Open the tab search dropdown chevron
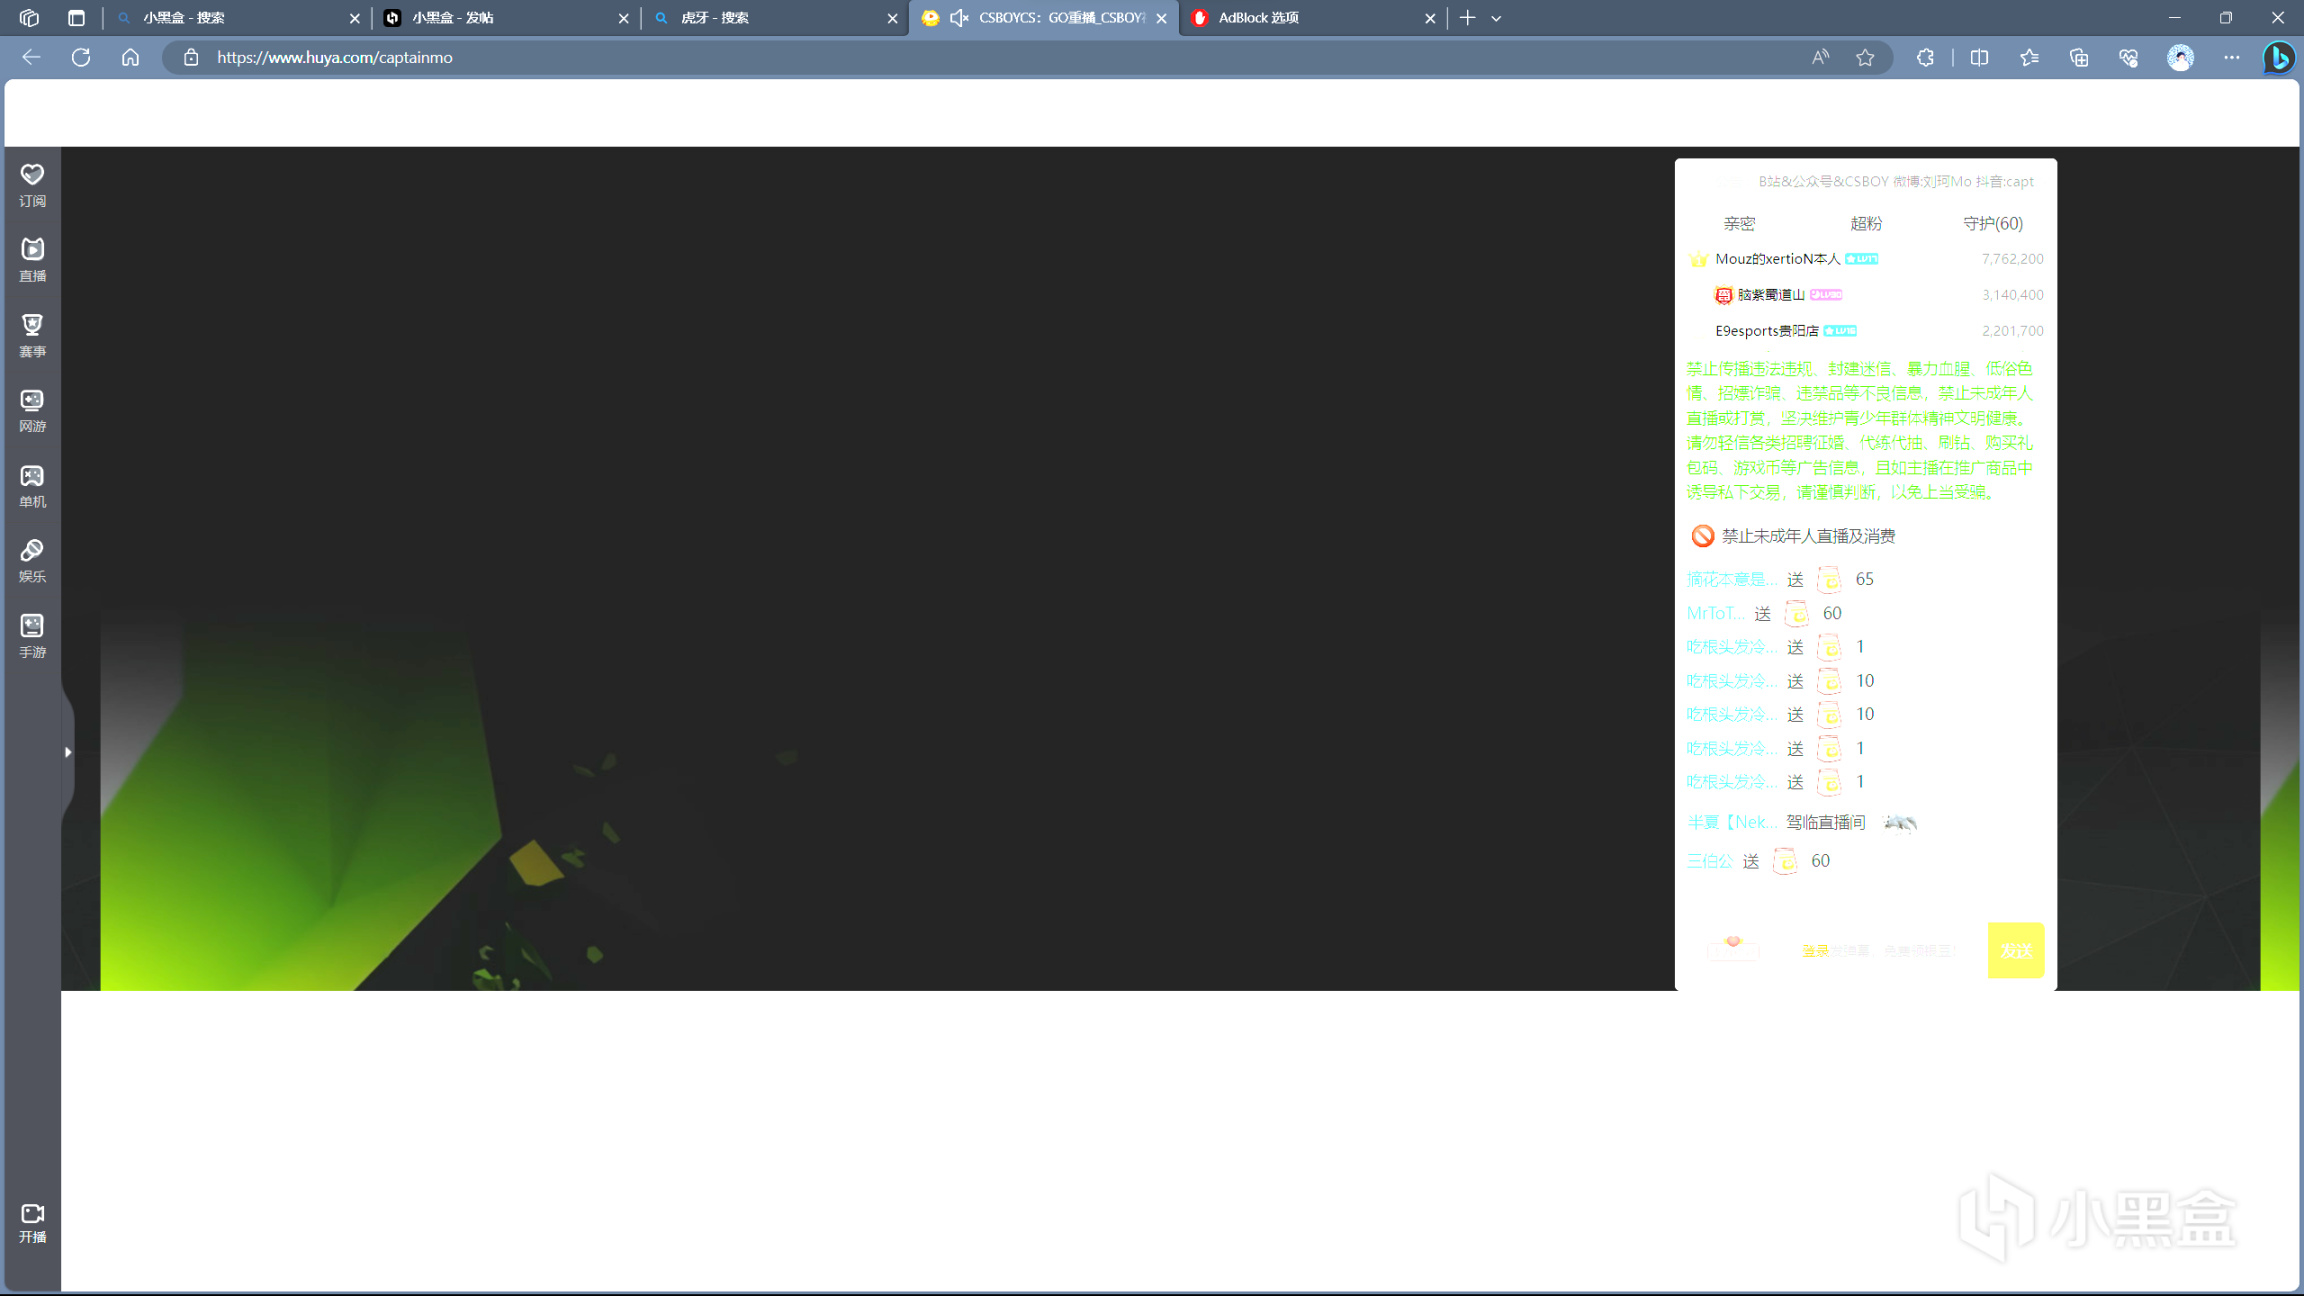2304x1296 pixels. 1496,18
